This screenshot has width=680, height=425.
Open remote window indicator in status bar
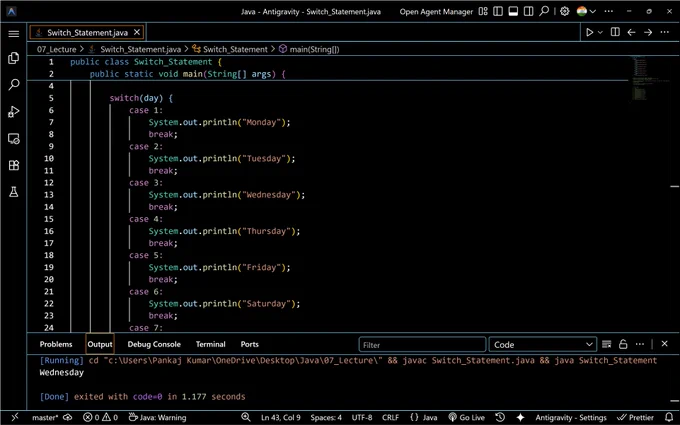click(15, 417)
